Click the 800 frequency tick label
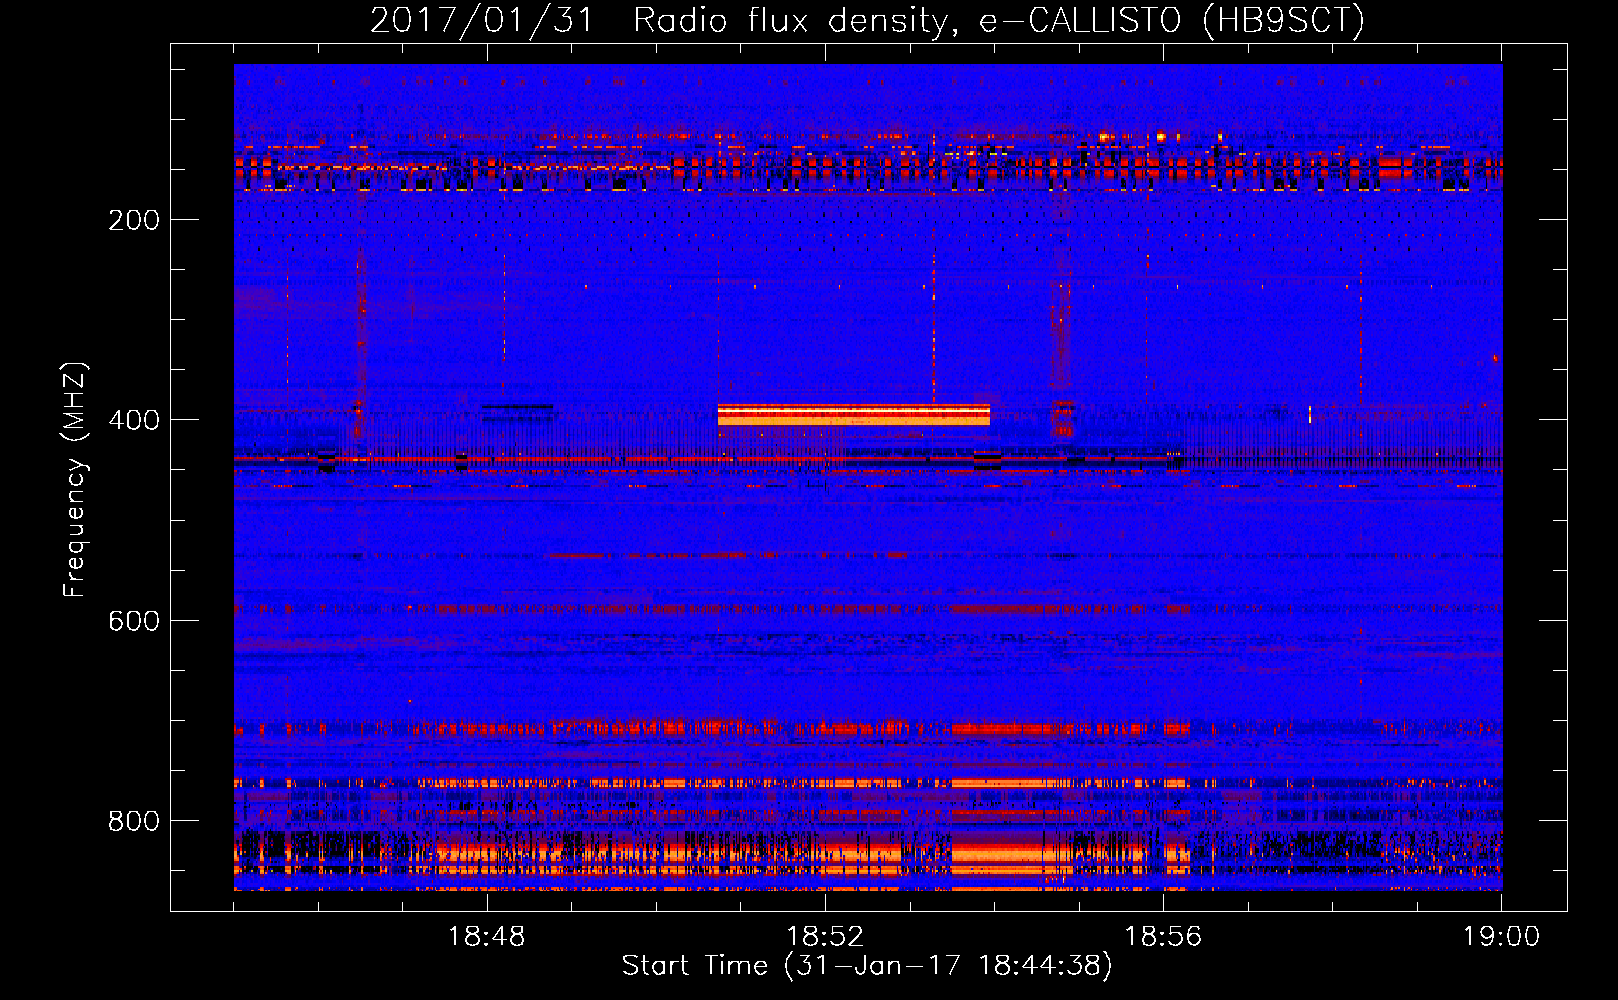 tap(133, 821)
